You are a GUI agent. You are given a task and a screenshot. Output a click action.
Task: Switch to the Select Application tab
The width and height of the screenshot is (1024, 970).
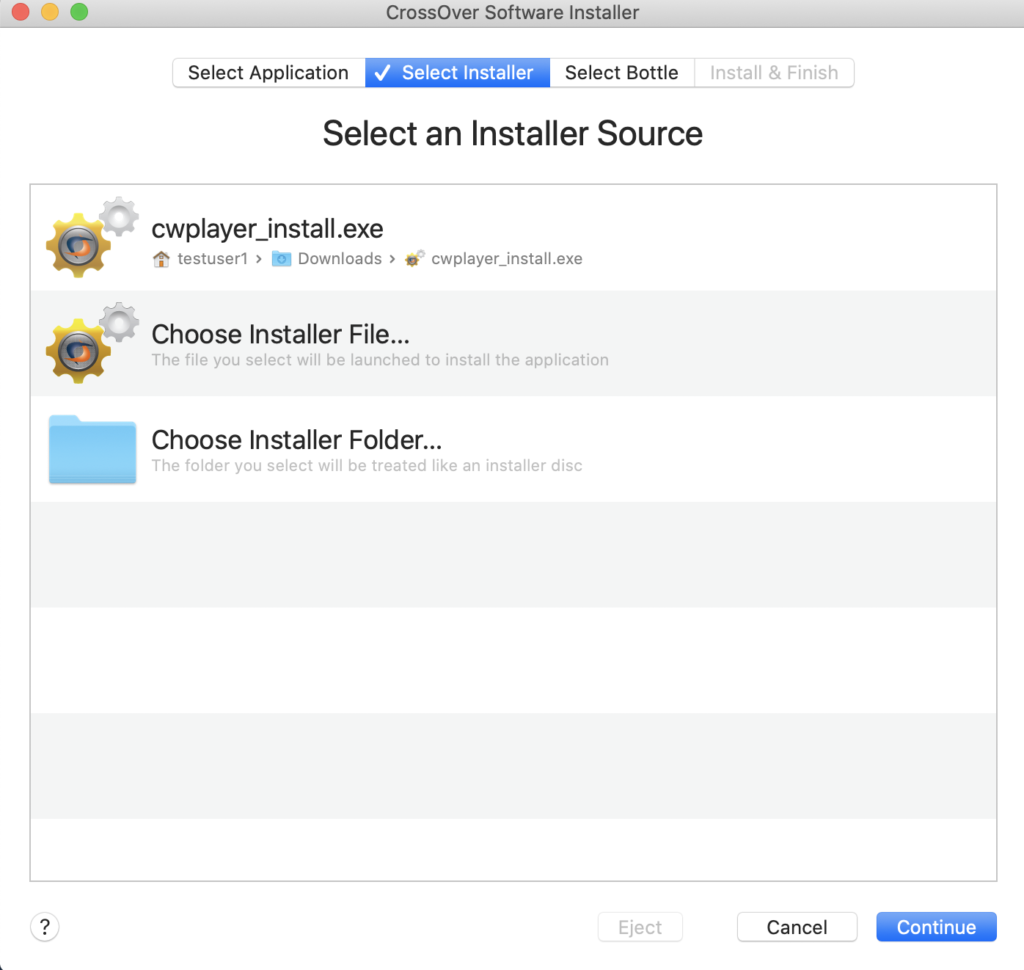pyautogui.click(x=268, y=73)
